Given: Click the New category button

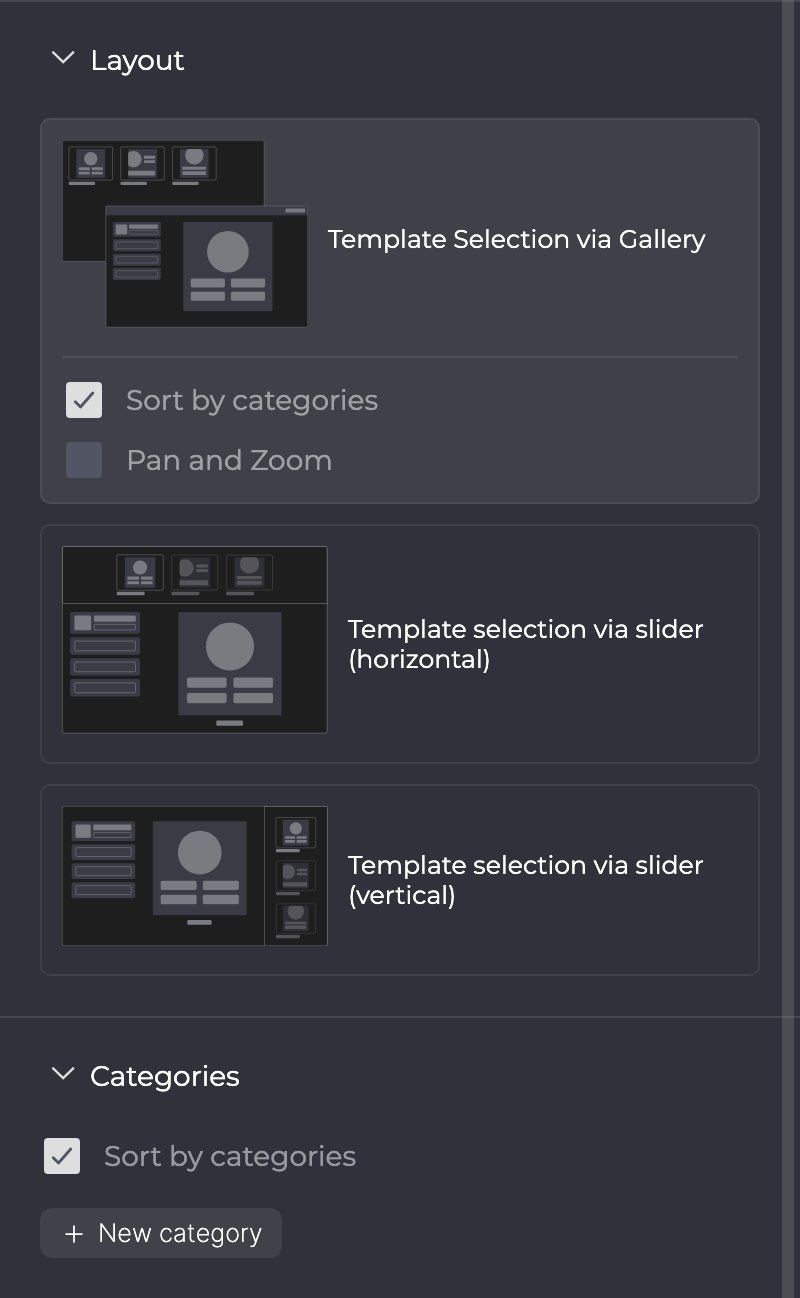Looking at the screenshot, I should (161, 1233).
